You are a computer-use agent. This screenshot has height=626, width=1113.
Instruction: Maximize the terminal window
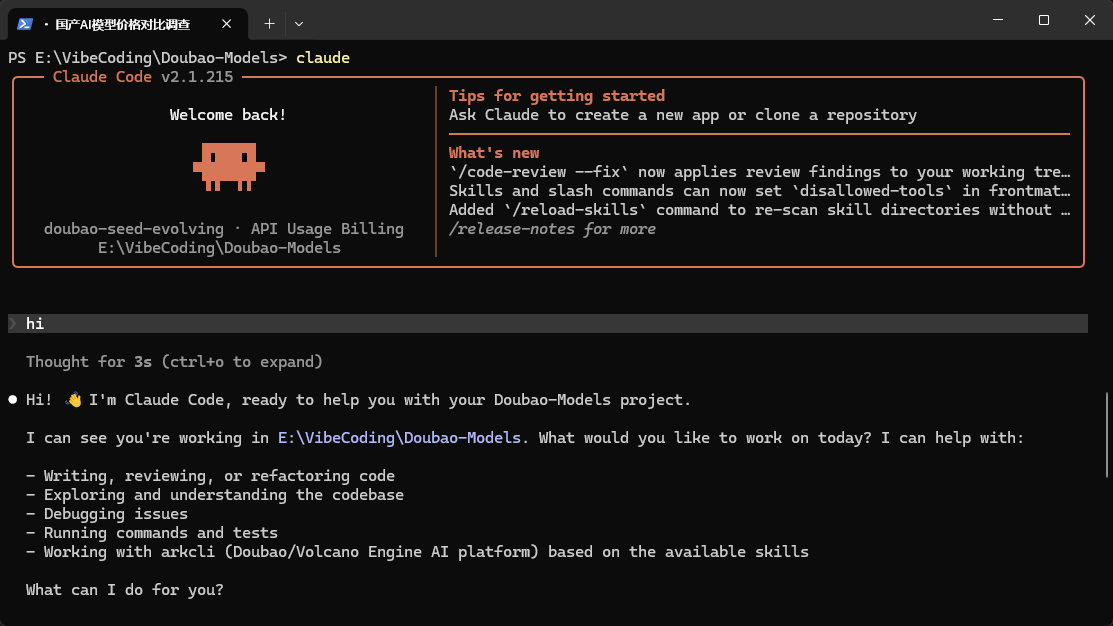coord(1043,20)
